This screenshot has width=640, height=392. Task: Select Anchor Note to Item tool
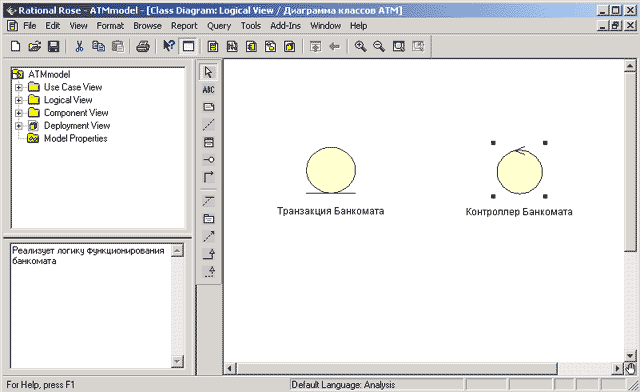pyautogui.click(x=209, y=125)
